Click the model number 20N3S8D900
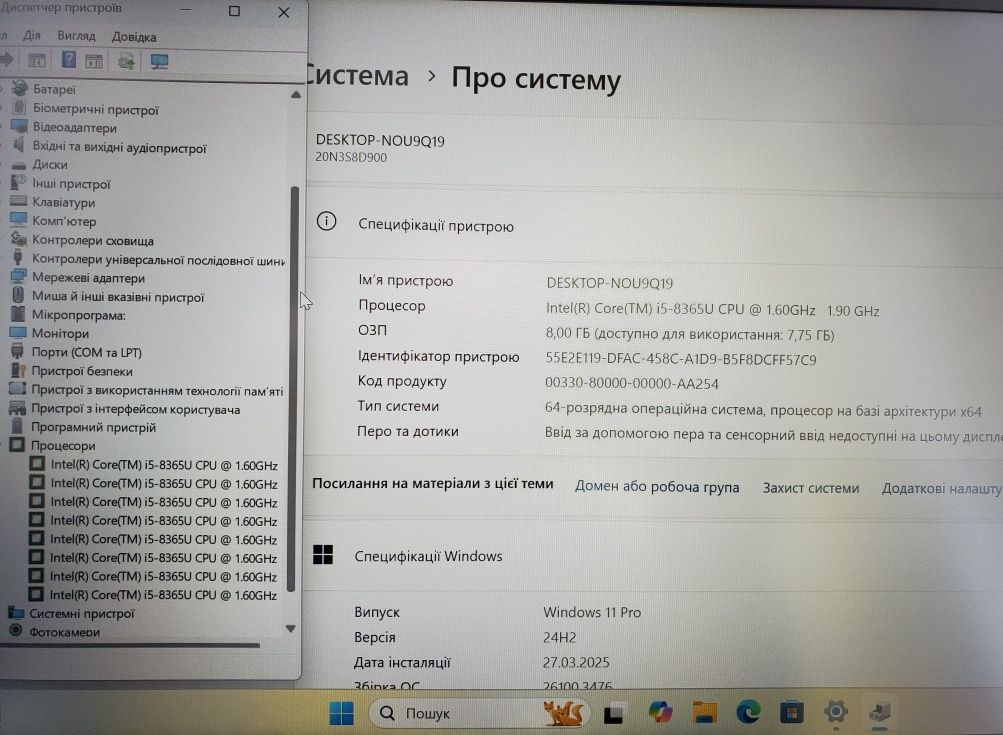The image size is (1003, 735). click(x=351, y=157)
